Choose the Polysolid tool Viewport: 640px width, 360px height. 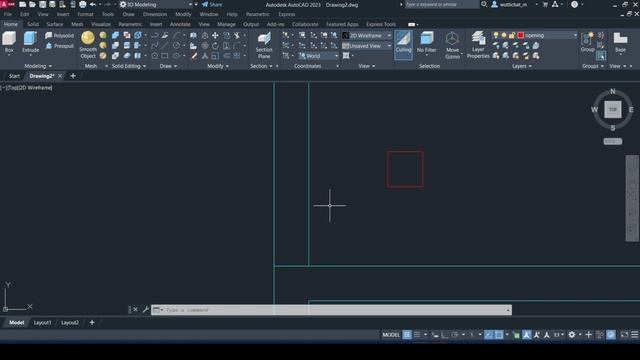pyautogui.click(x=59, y=36)
